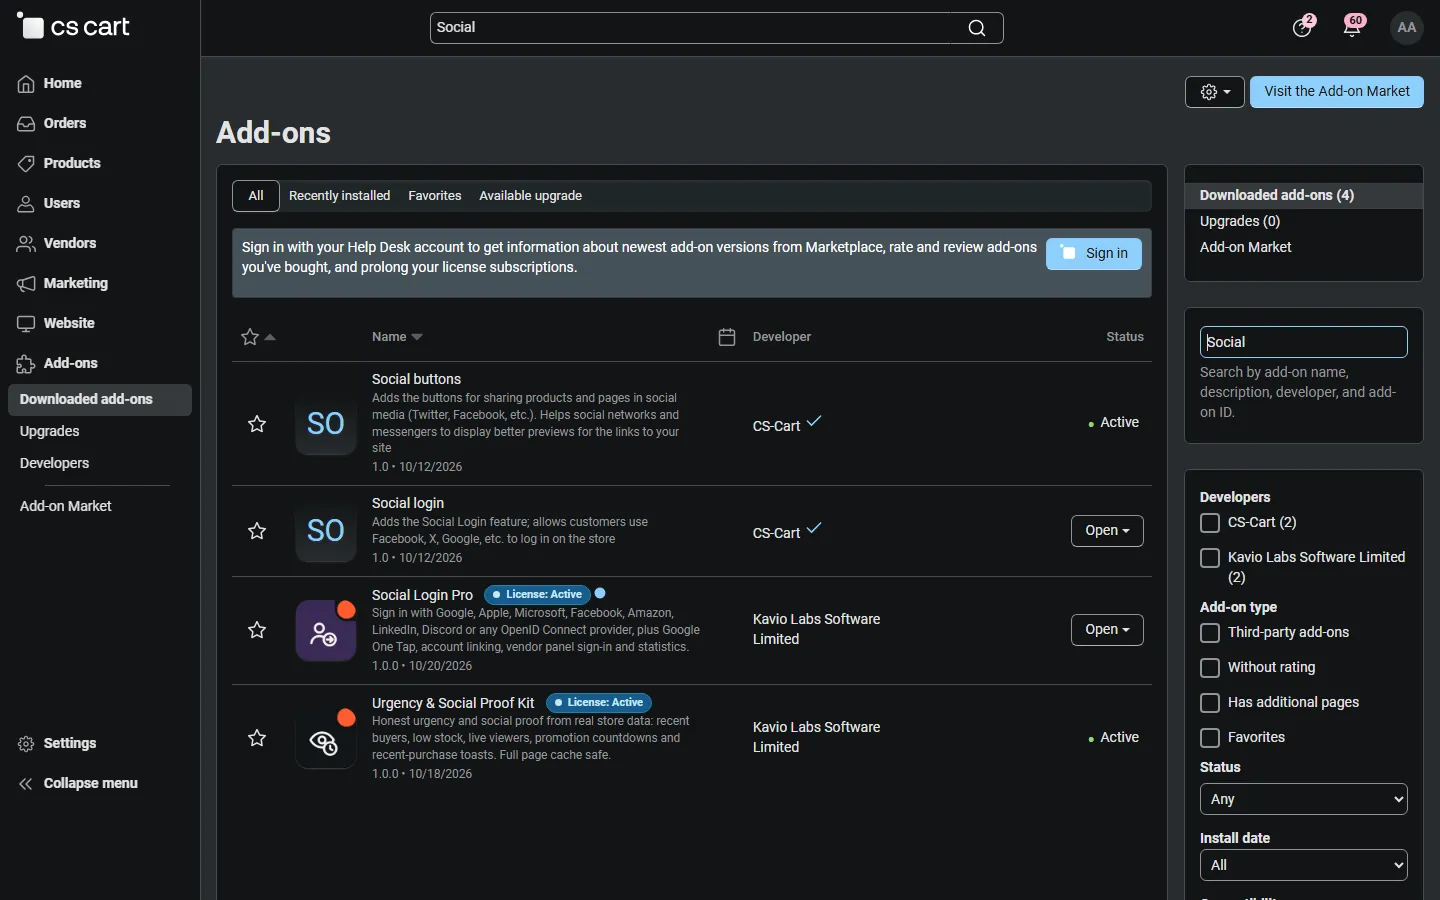Screen dimensions: 1440x900
Task: Click the Social Login Pro add-on icon
Action: point(326,631)
